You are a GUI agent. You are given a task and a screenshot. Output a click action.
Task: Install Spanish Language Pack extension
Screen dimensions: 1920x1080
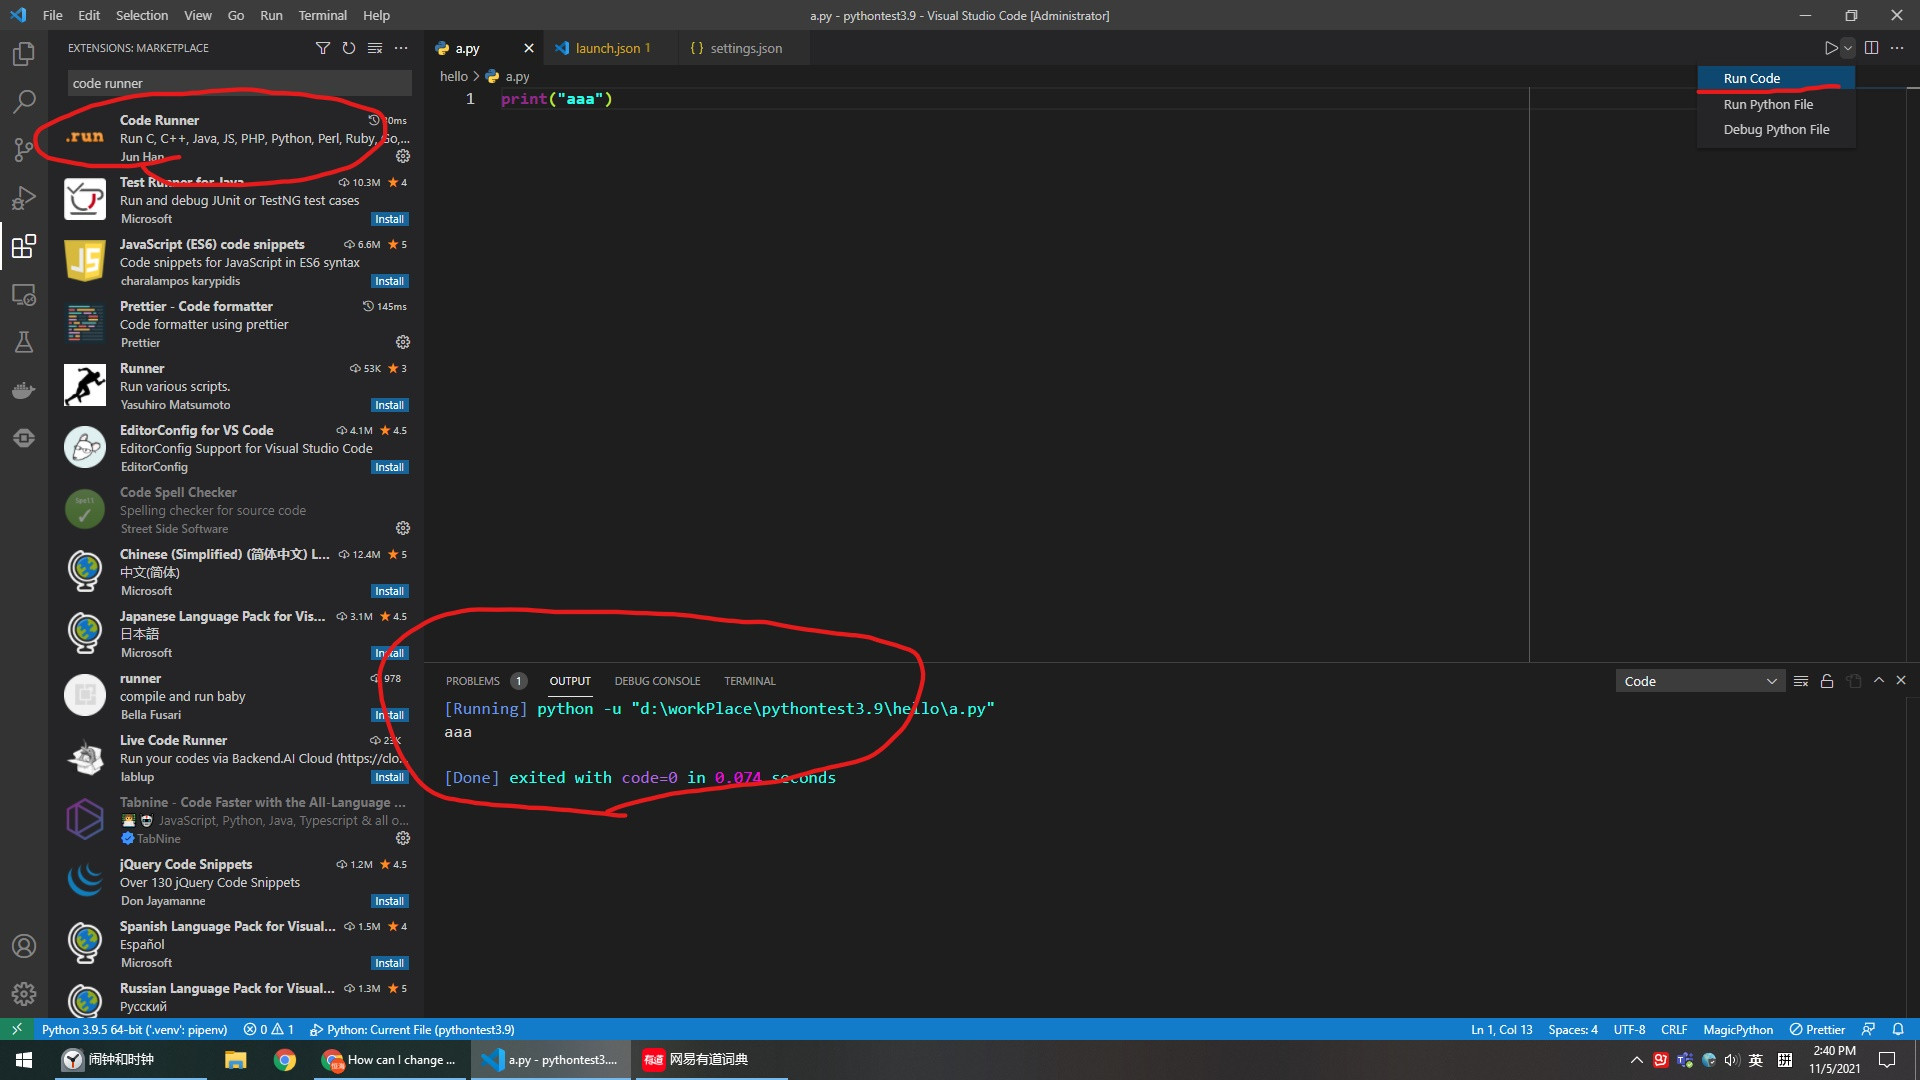coord(389,963)
